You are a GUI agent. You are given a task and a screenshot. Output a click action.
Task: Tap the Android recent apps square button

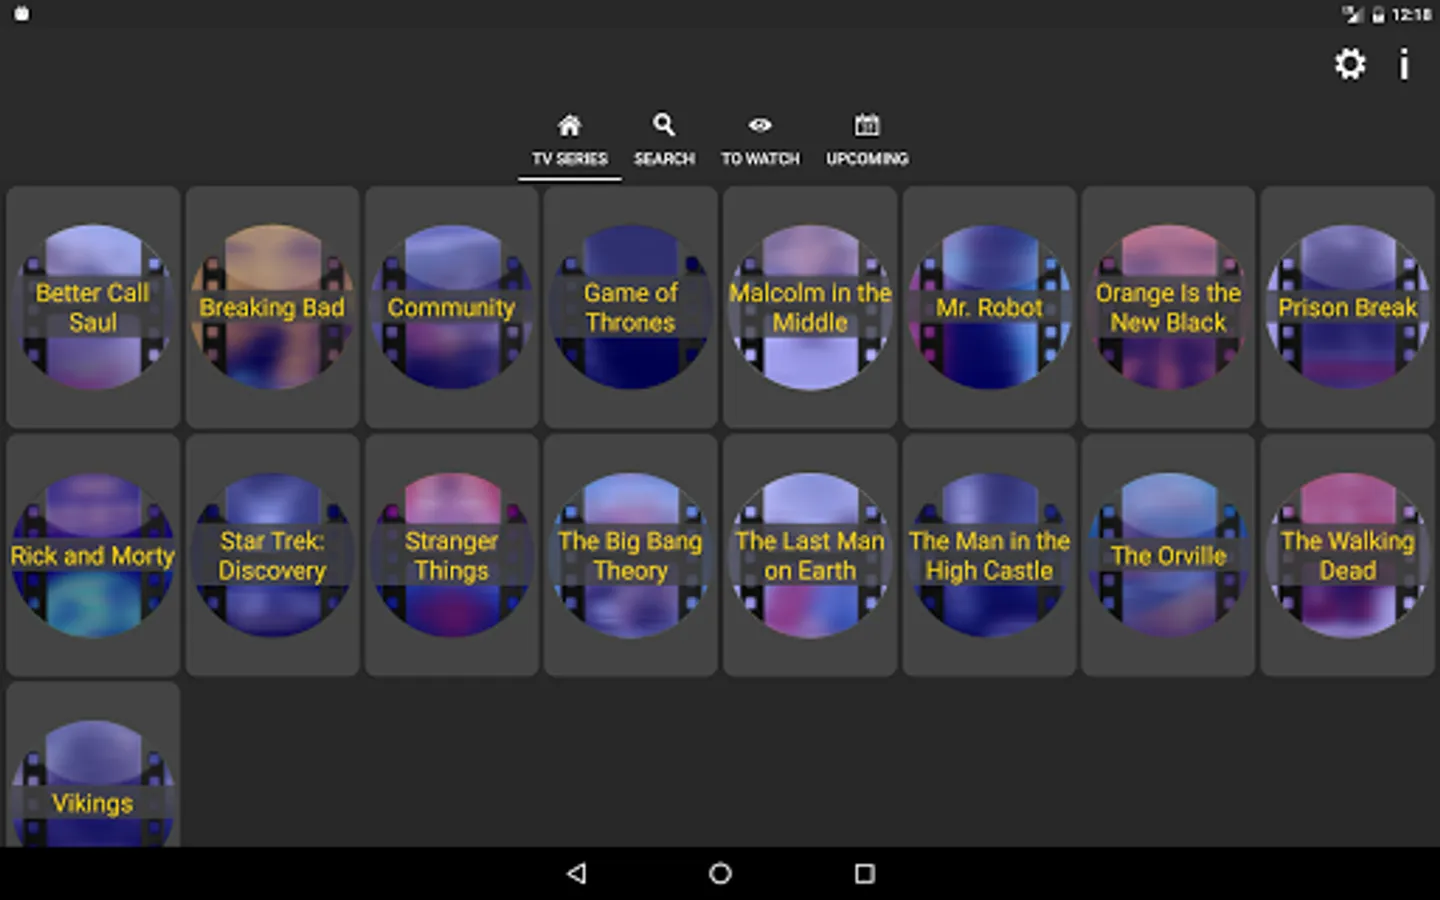865,873
